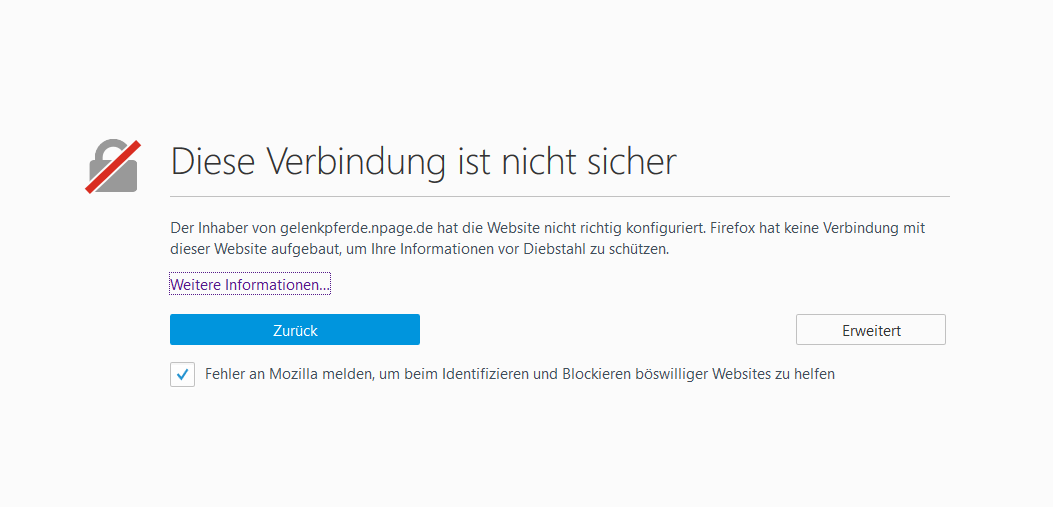This screenshot has width=1053, height=507.
Task: Click the red slash across the padlock
Action: [x=113, y=167]
